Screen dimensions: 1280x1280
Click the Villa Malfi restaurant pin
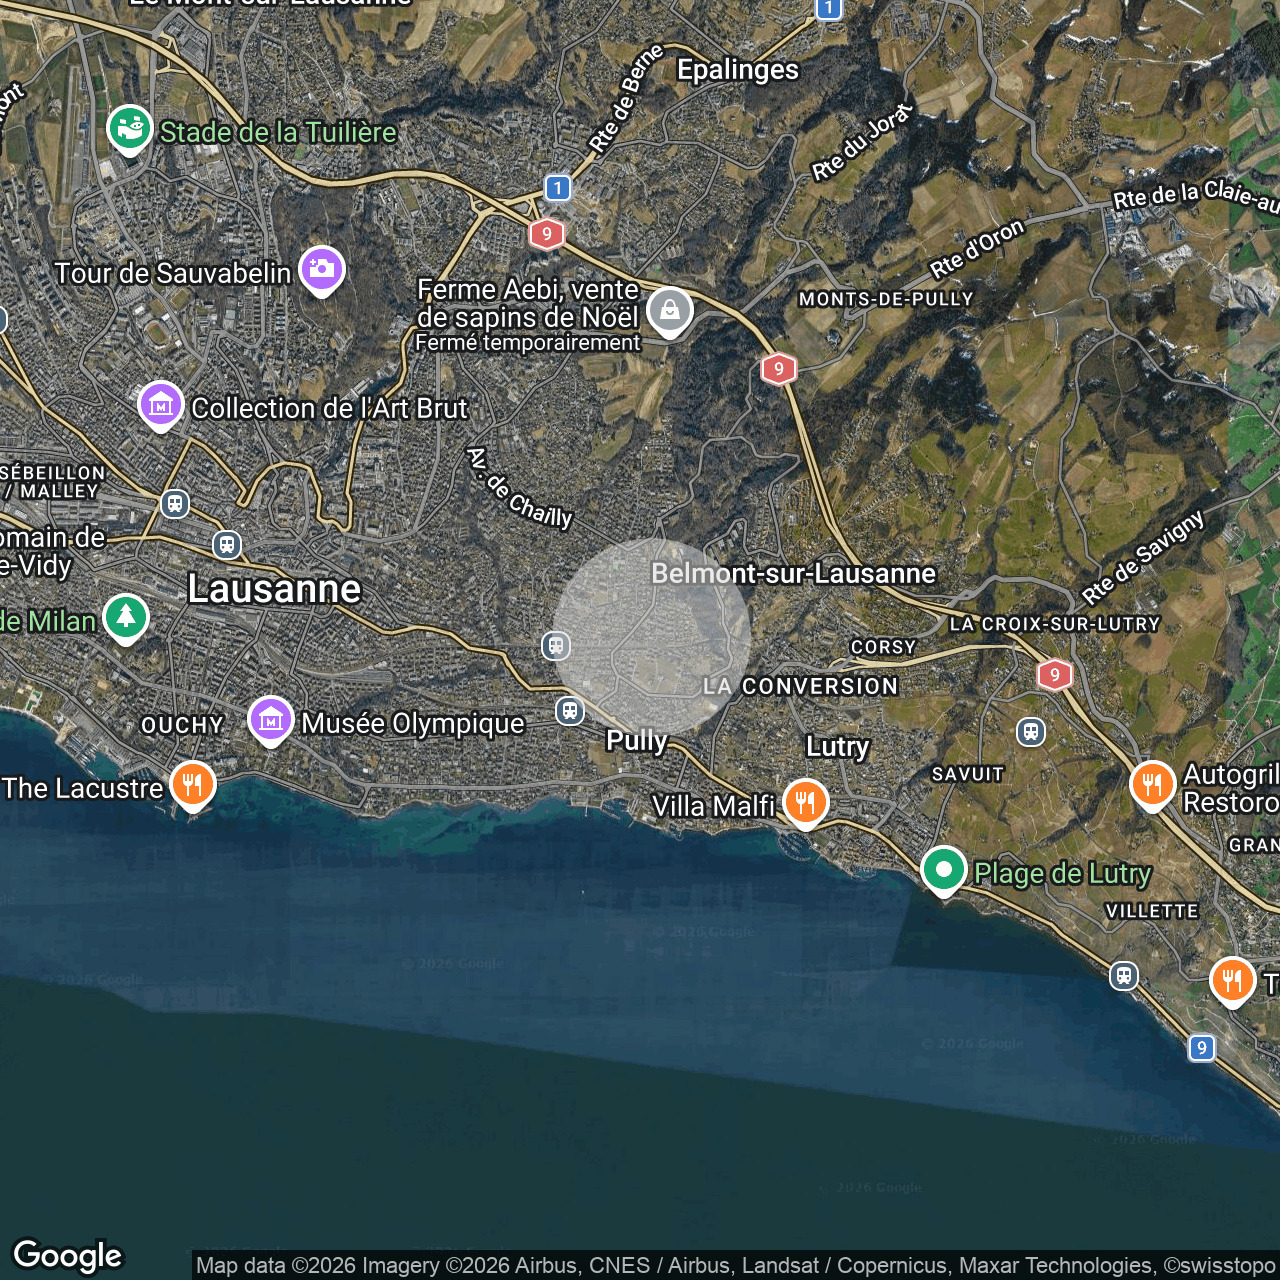pyautogui.click(x=805, y=802)
